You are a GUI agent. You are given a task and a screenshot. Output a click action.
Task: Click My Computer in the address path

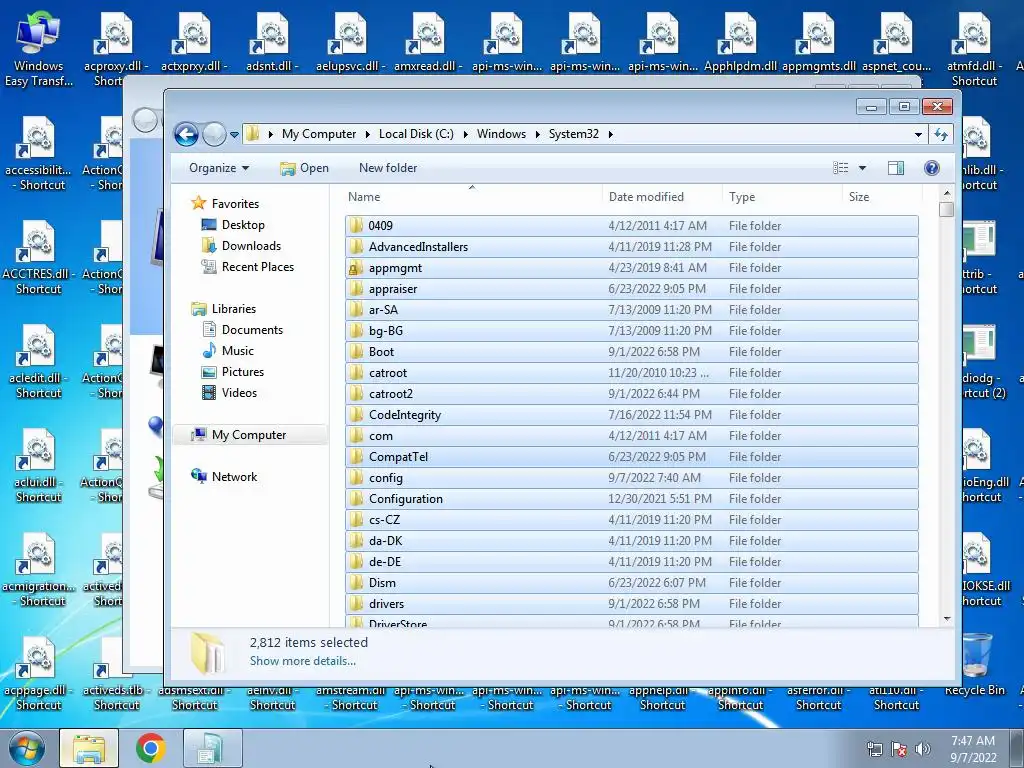tap(319, 134)
